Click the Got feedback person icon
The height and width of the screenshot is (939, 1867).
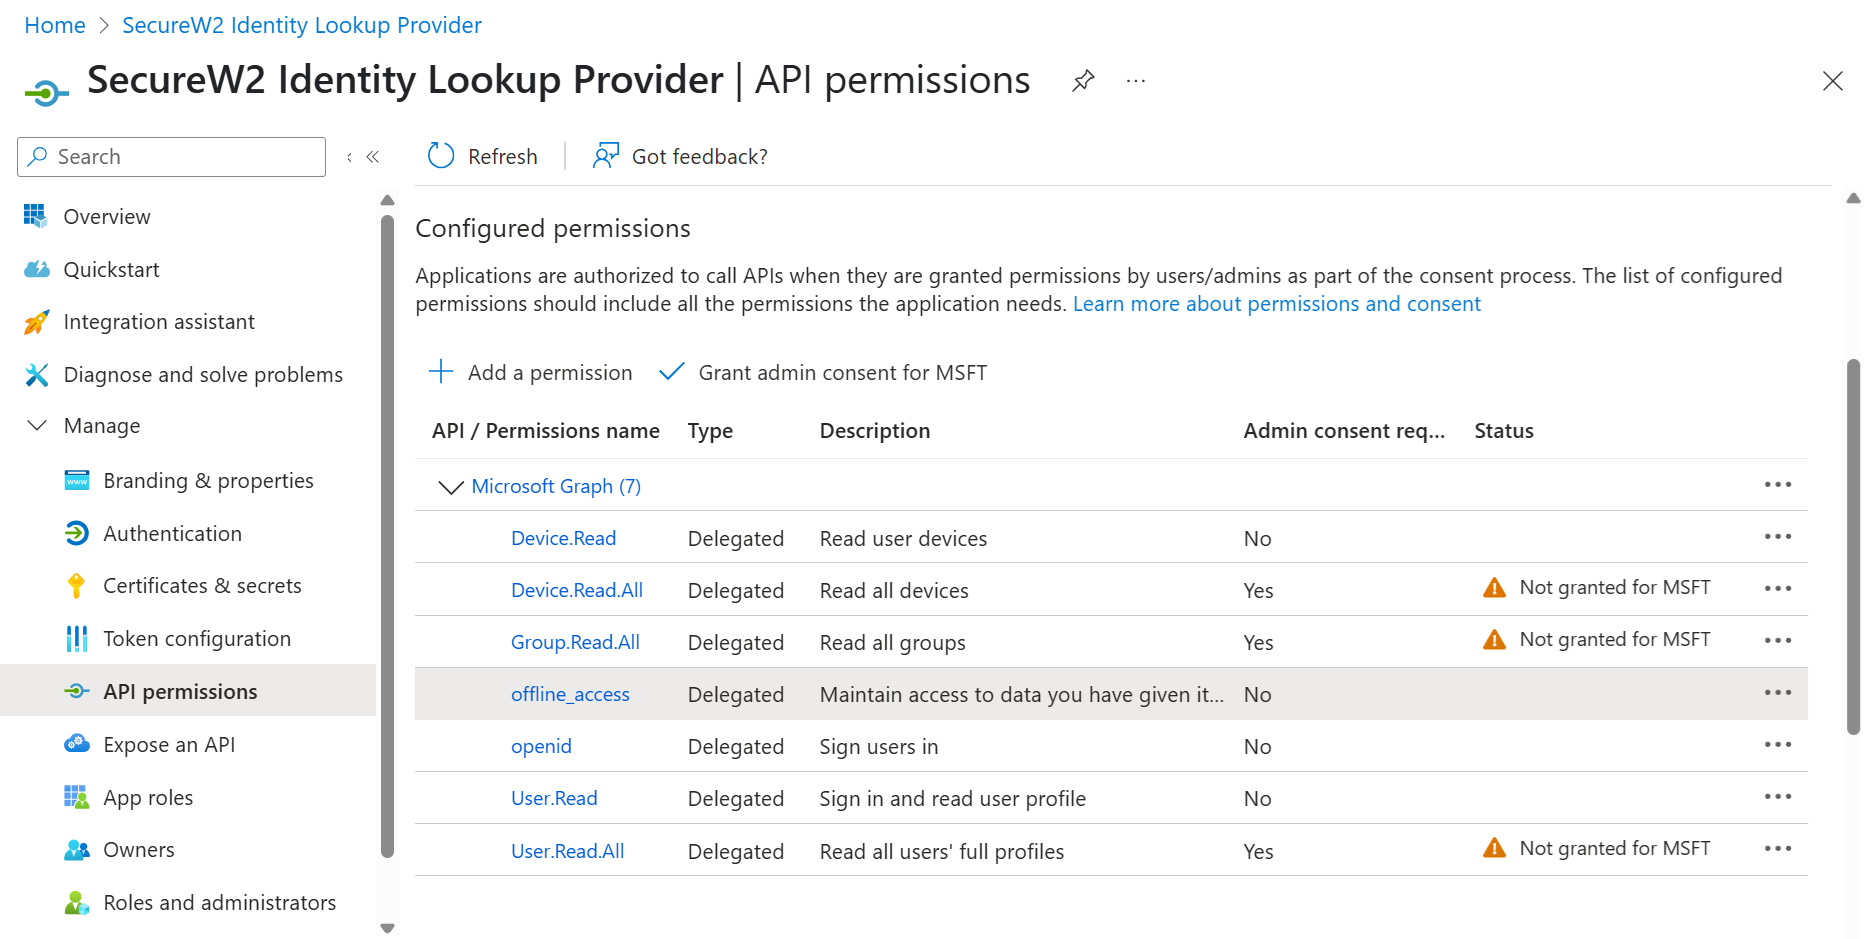click(606, 156)
